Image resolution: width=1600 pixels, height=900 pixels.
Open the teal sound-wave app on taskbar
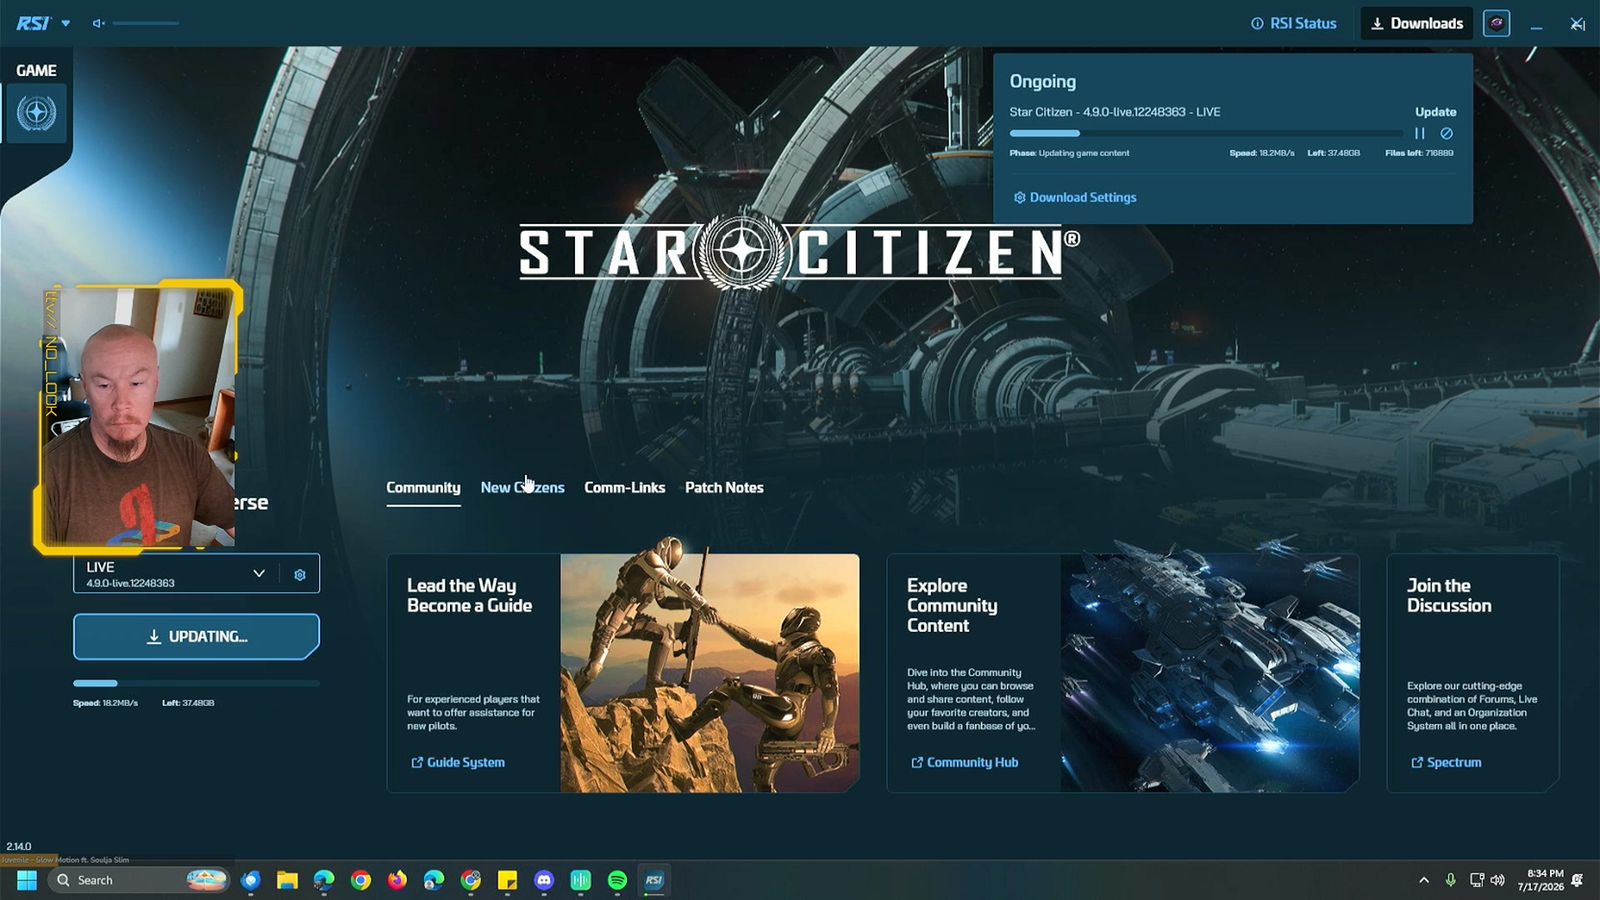(581, 880)
